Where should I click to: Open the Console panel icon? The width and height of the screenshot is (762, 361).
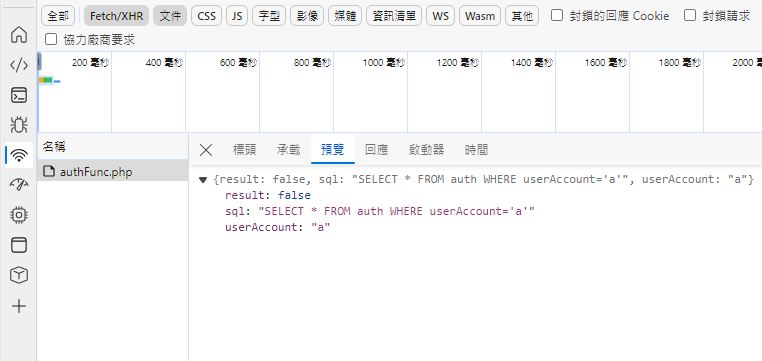tap(18, 95)
